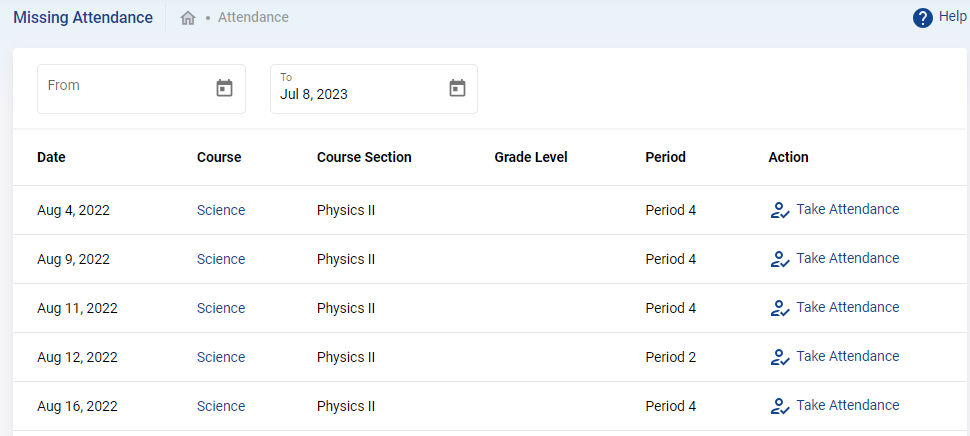Open the To date calendar picker icon

[457, 88]
